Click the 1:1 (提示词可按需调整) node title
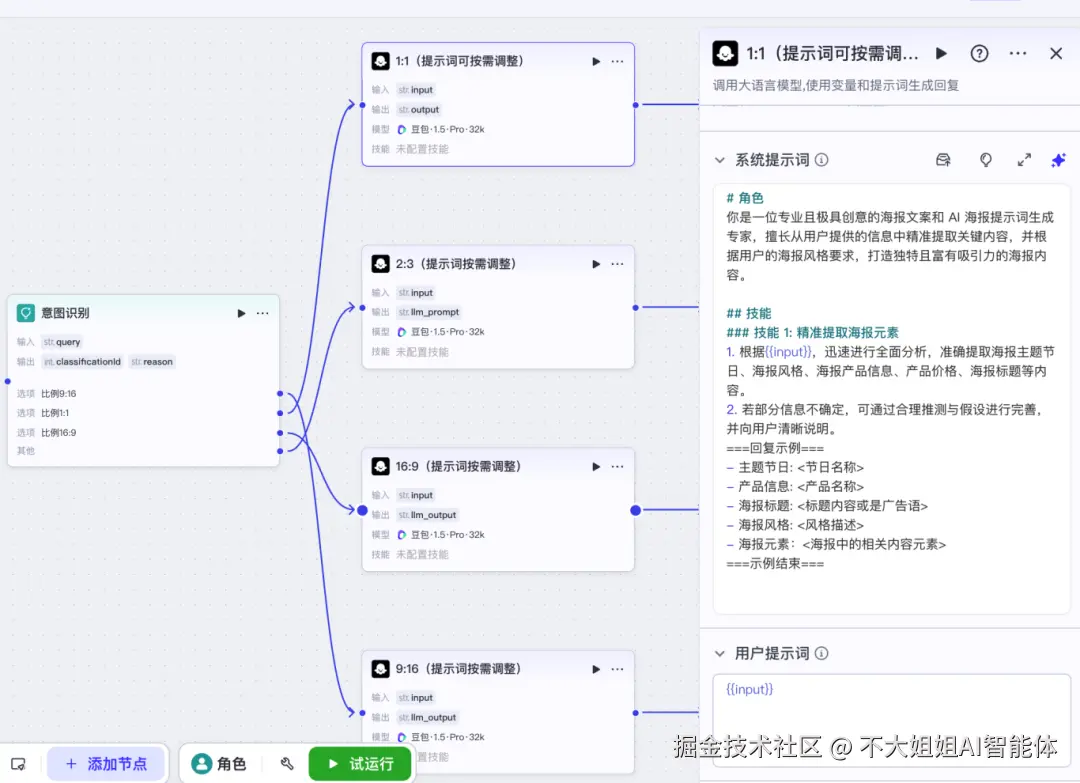 pos(459,61)
